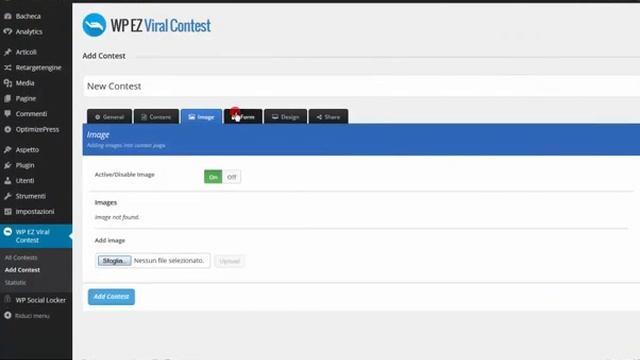Click the Articoli pin icon
Viewport: 640px width, 360px height.
coord(7,52)
